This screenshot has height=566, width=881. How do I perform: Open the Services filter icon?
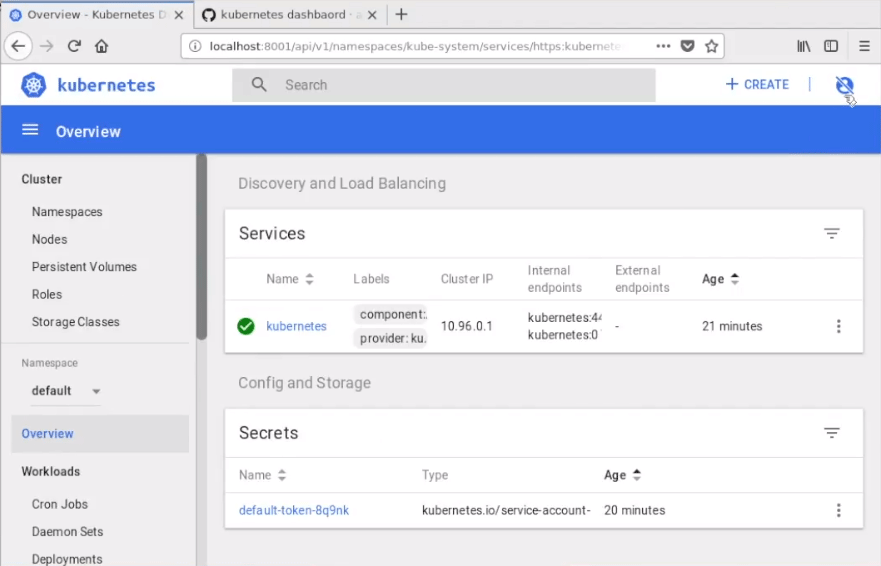pyautogui.click(x=832, y=233)
